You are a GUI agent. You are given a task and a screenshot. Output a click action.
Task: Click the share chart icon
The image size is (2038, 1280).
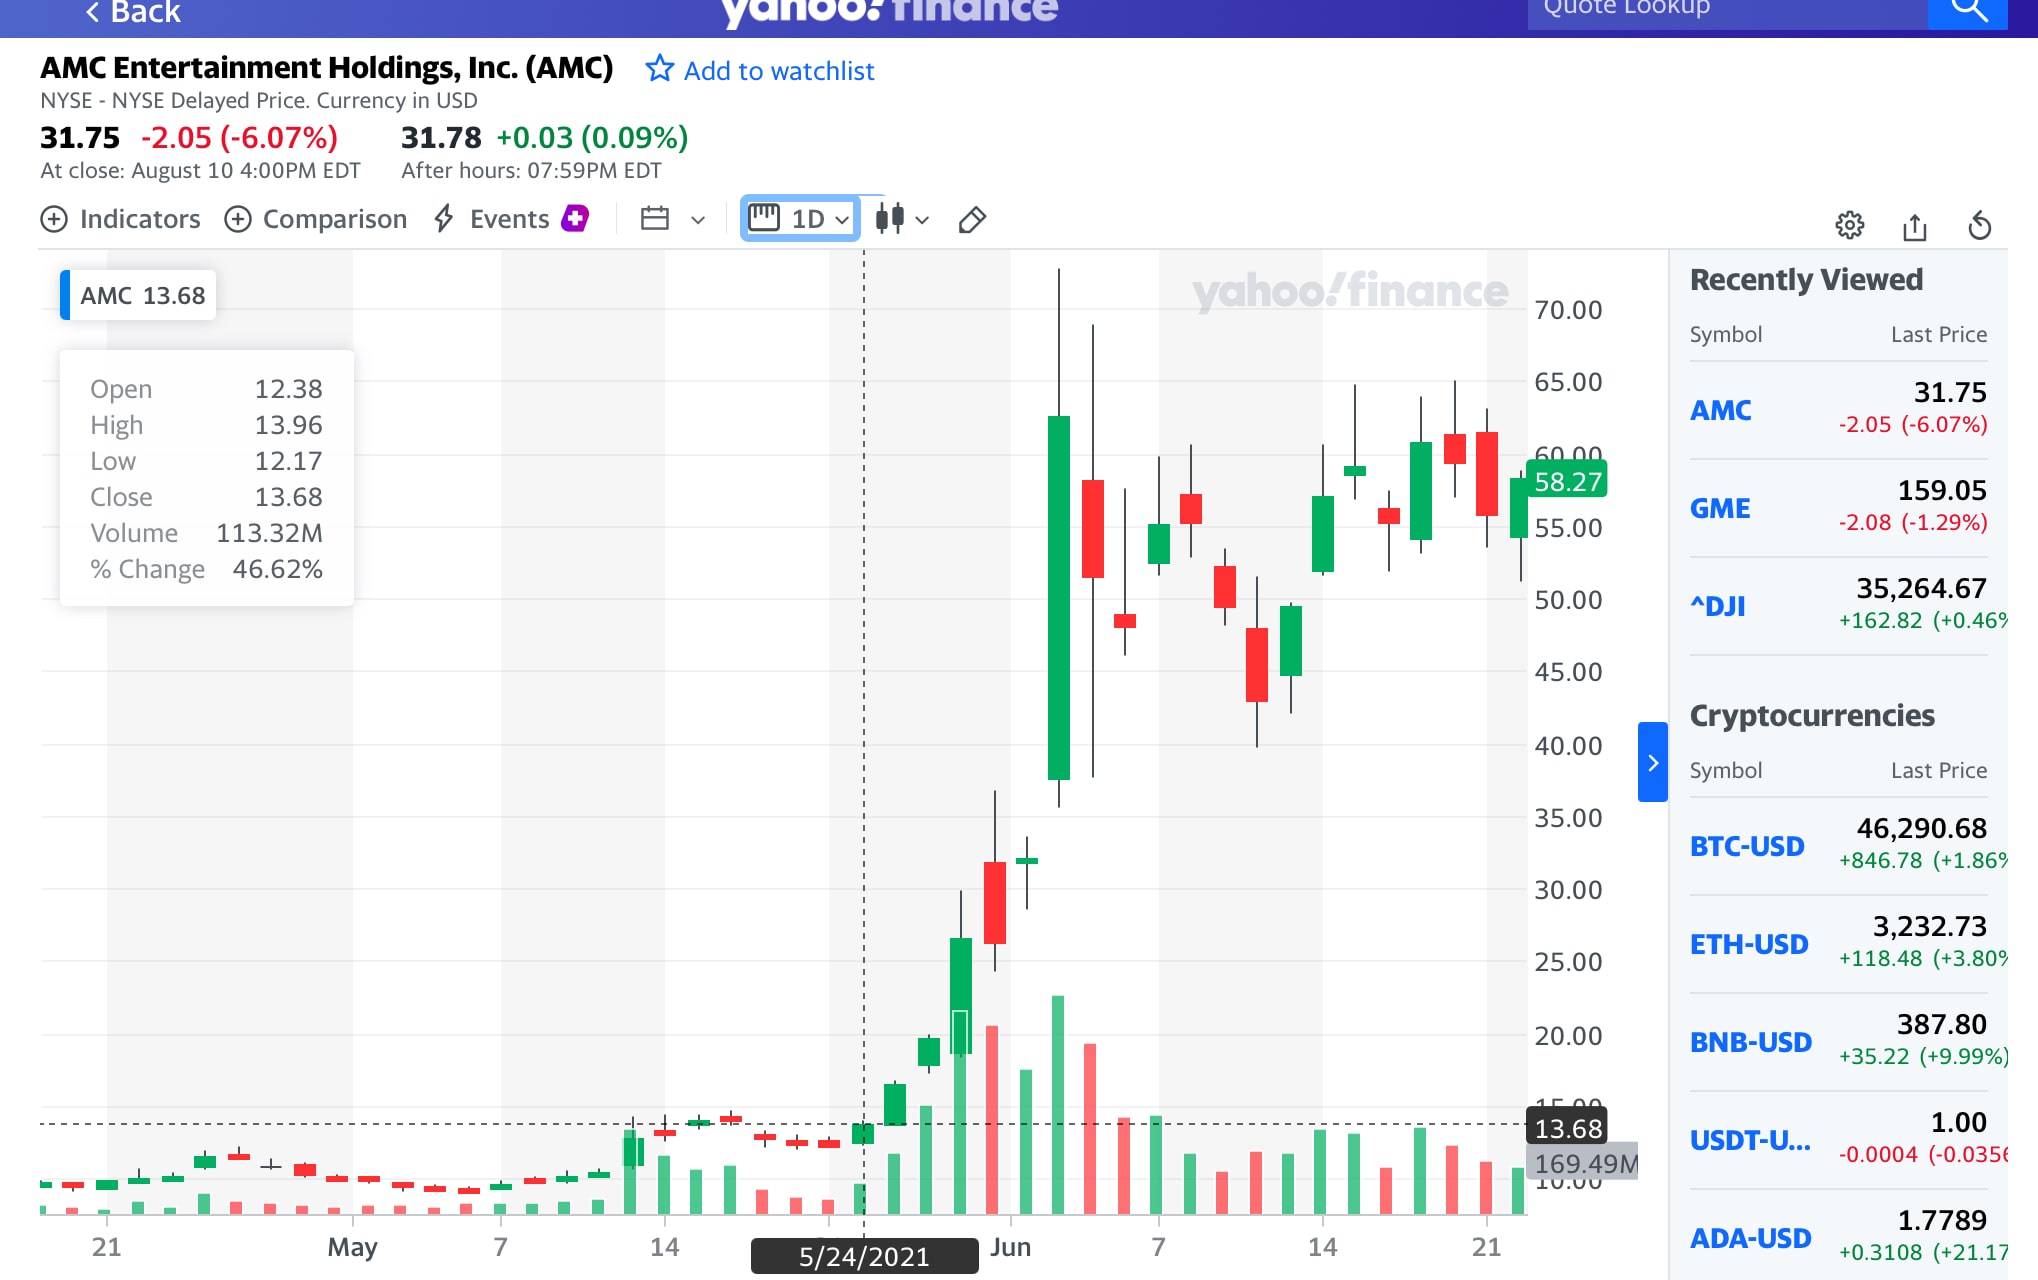(1914, 227)
